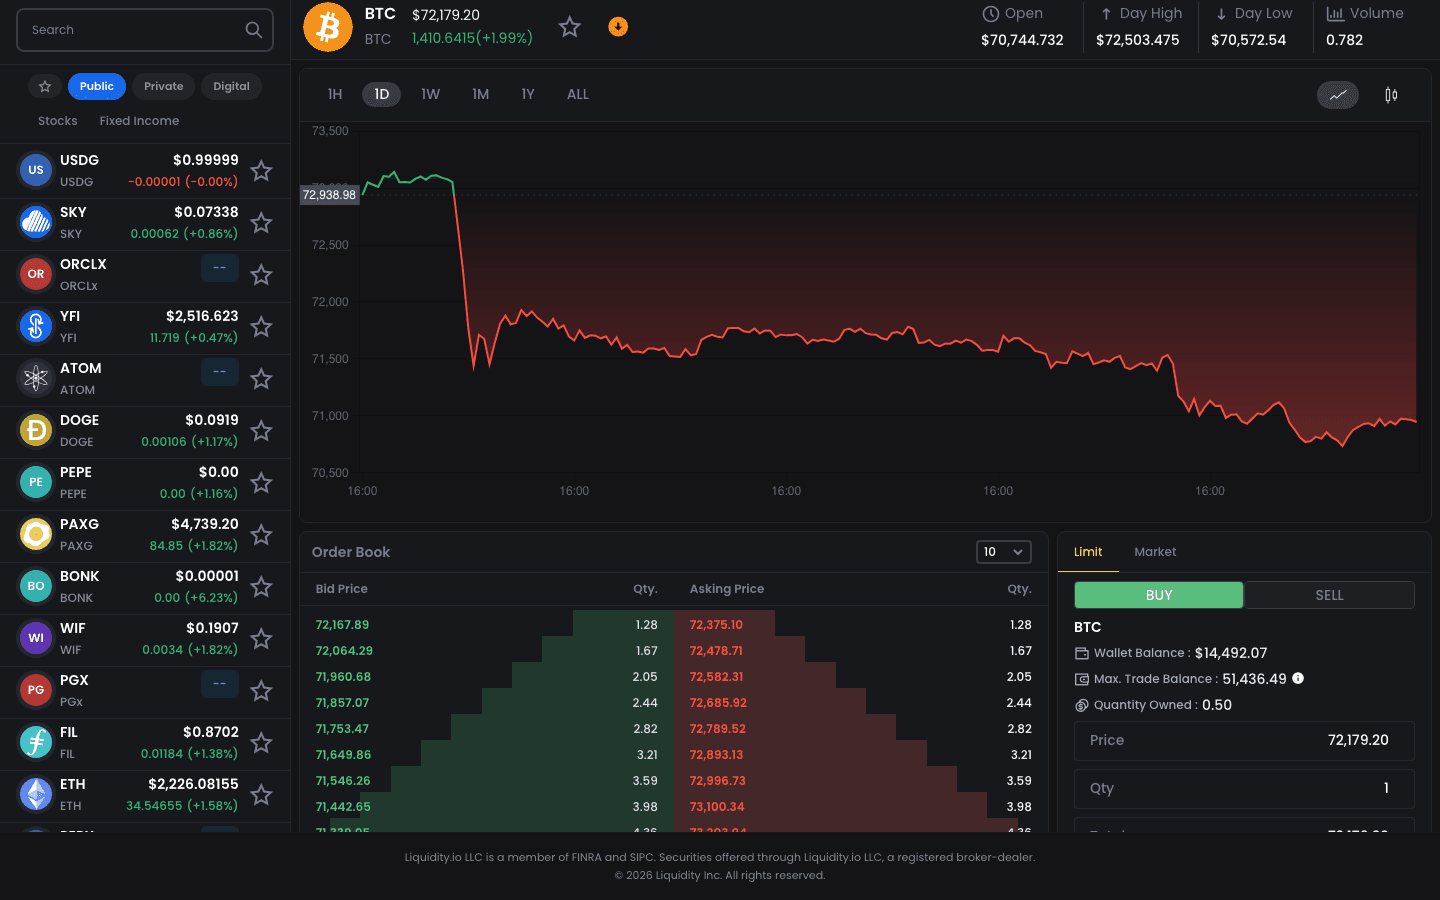Viewport: 1440px width, 900px height.
Task: Star the DOGE asset row
Action: coord(261,431)
